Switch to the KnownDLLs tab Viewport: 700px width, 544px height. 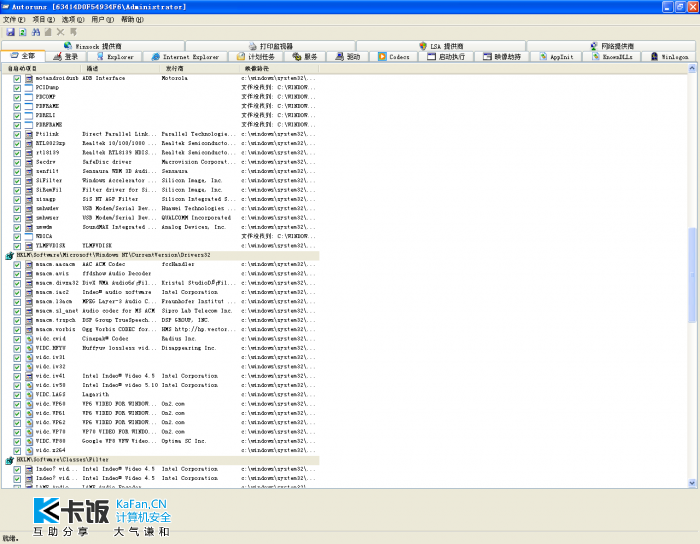(612, 57)
